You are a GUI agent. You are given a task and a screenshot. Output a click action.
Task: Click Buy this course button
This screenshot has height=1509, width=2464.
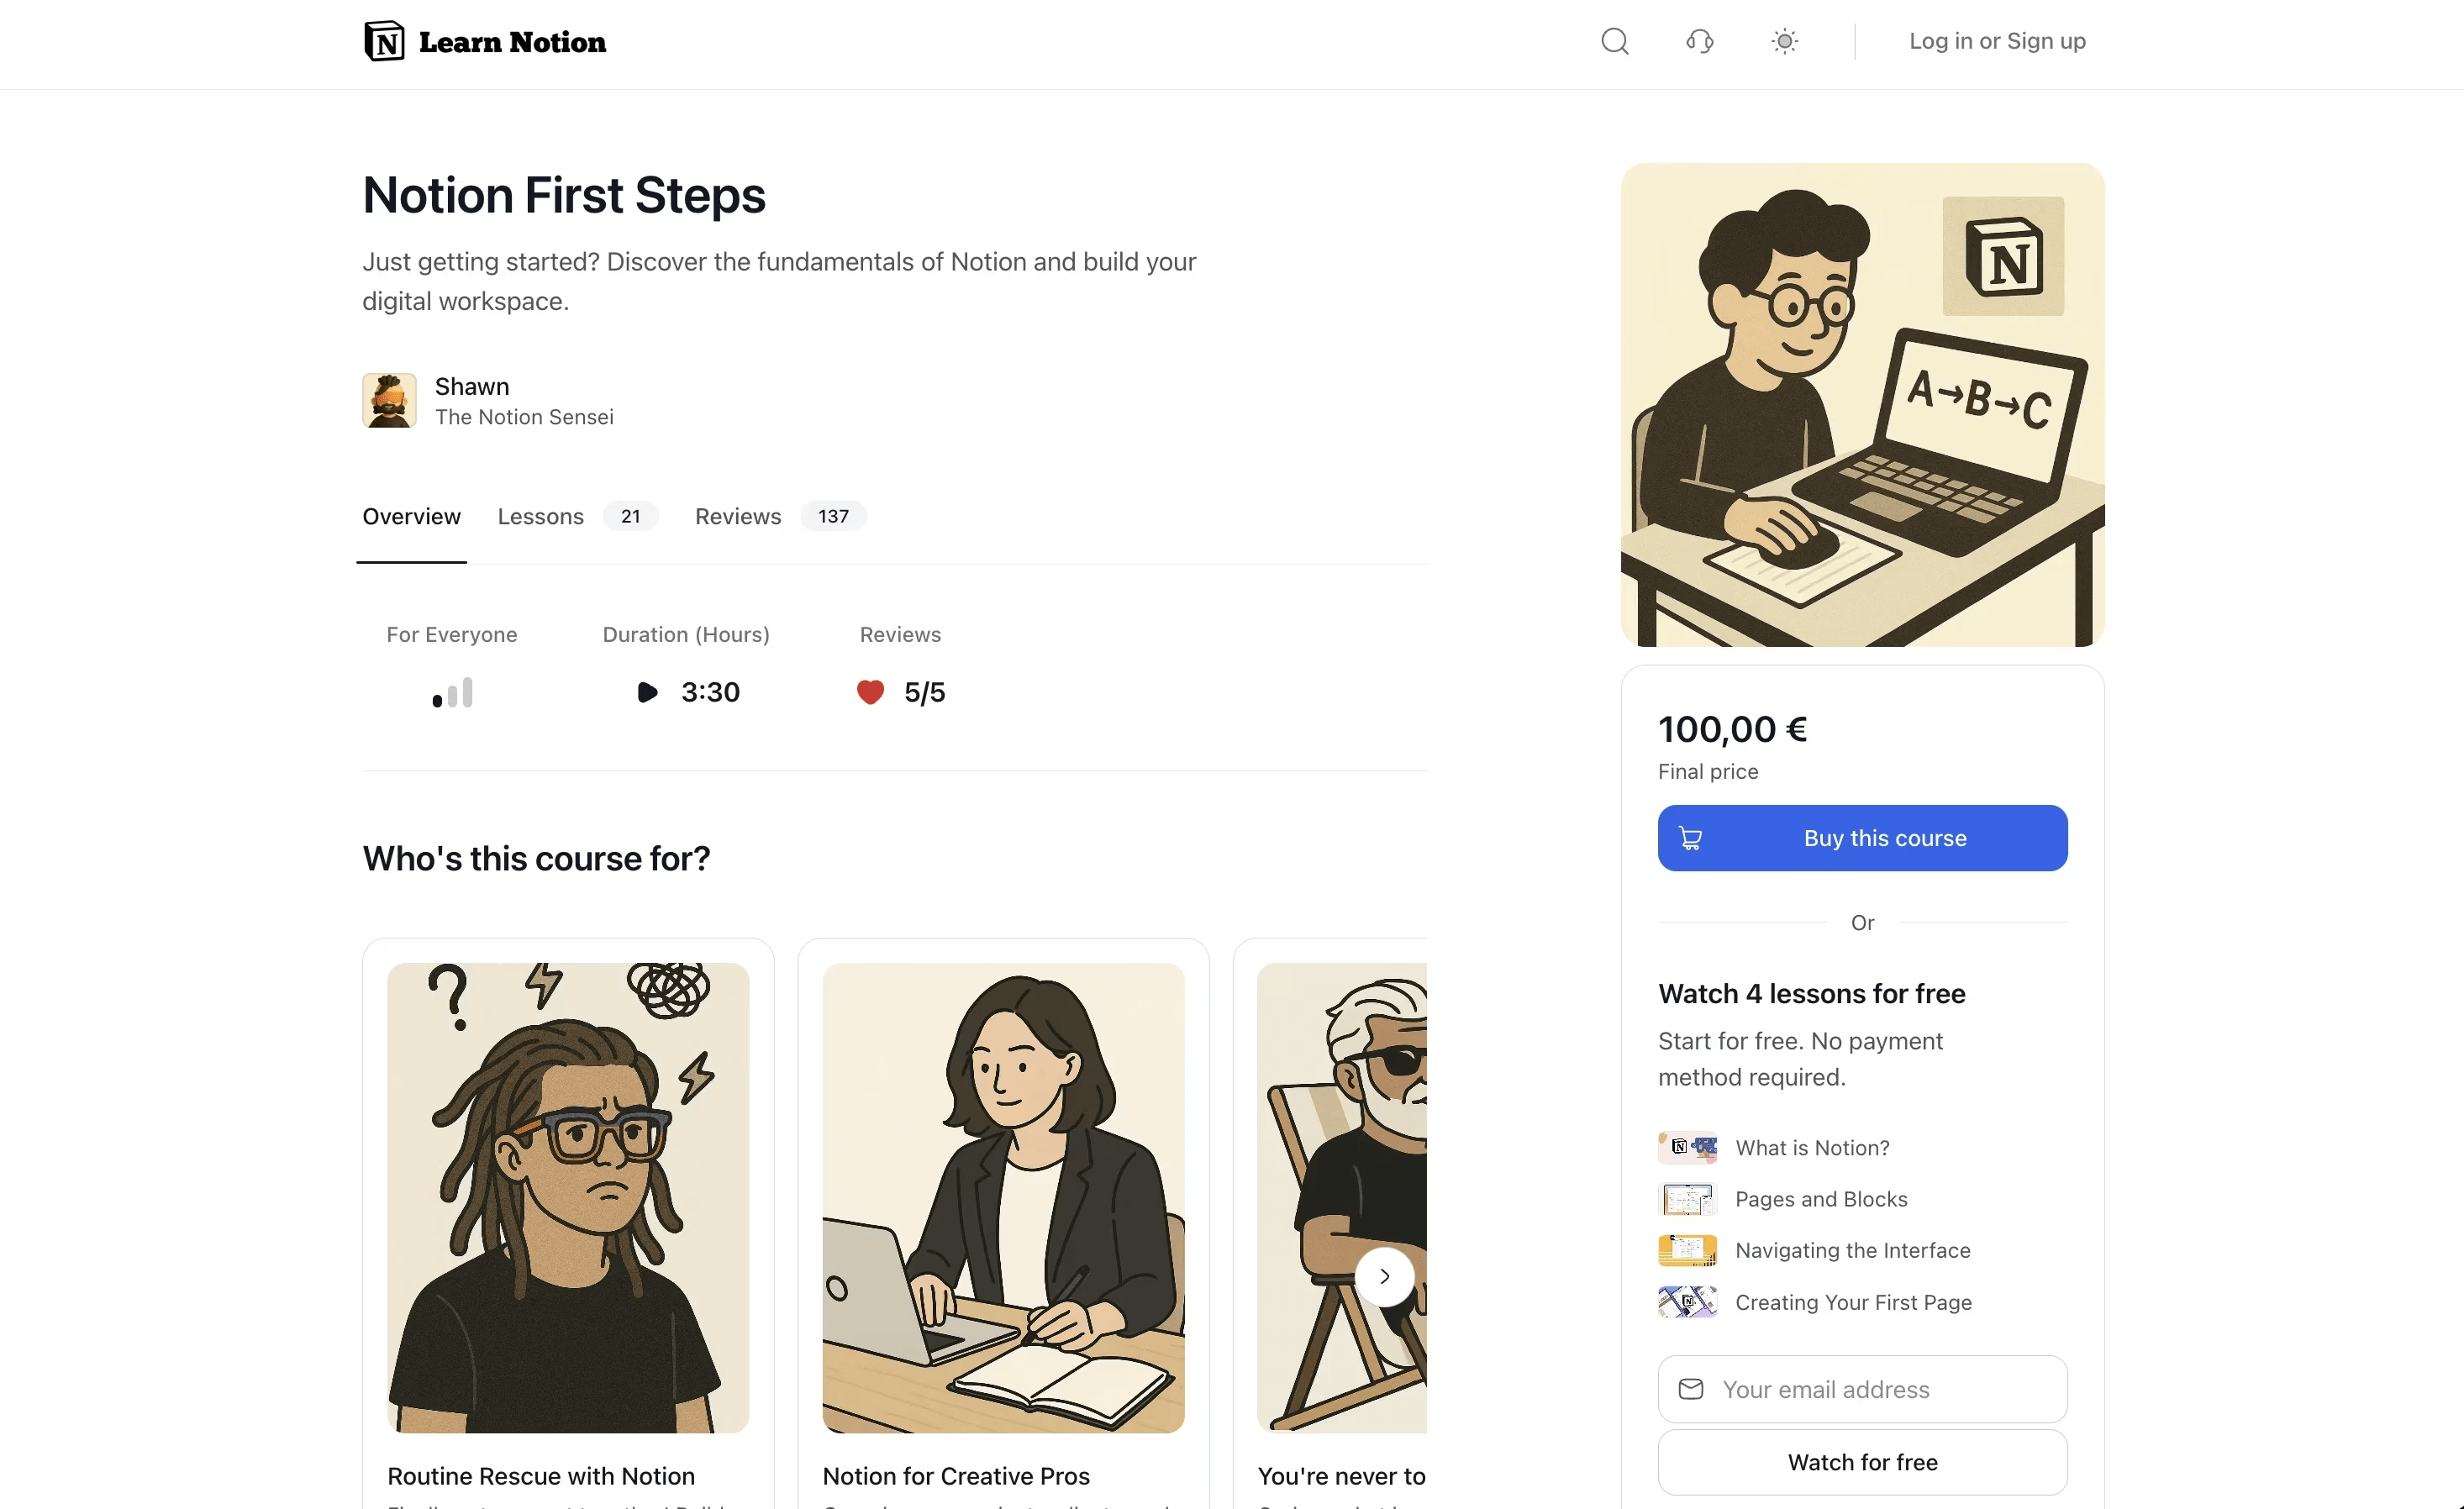click(x=1862, y=838)
